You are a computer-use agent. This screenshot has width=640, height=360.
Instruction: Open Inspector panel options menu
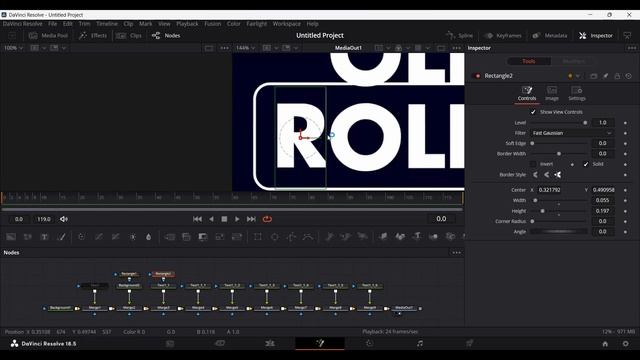point(632,48)
